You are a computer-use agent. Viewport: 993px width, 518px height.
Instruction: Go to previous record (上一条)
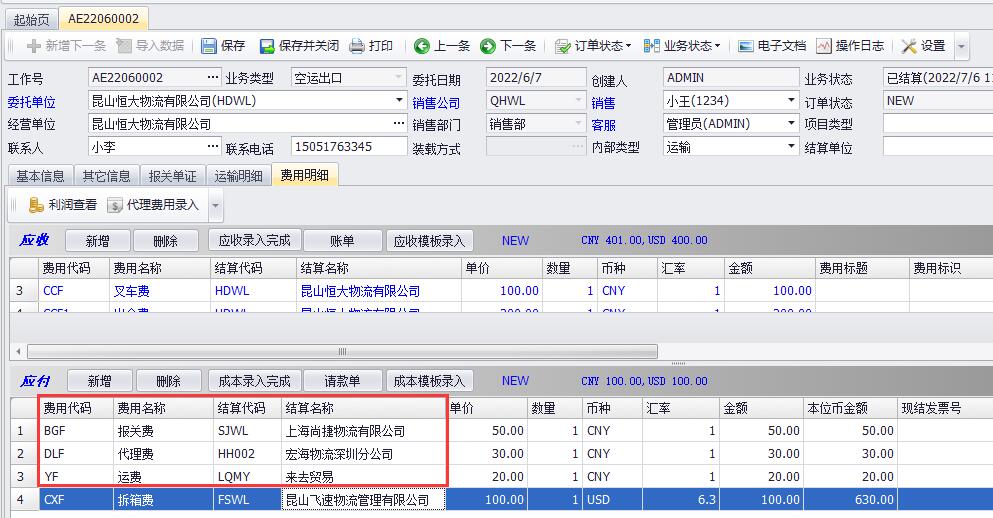441,46
